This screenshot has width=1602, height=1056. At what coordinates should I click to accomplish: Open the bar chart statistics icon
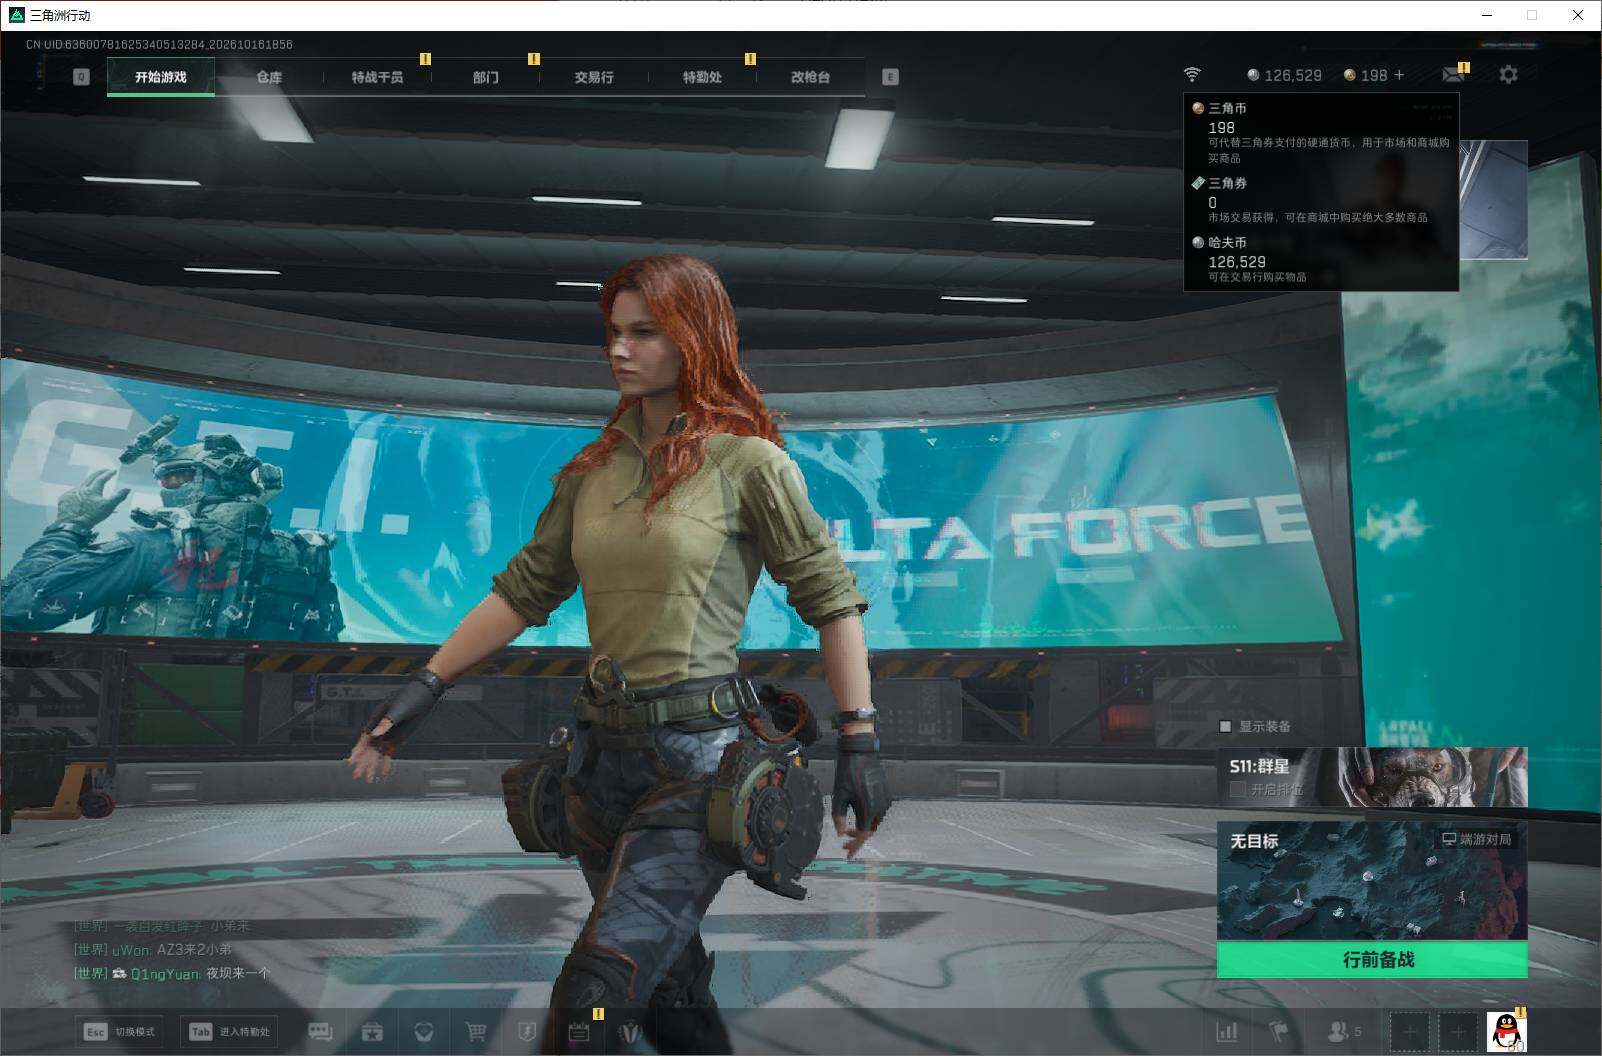click(1227, 1031)
